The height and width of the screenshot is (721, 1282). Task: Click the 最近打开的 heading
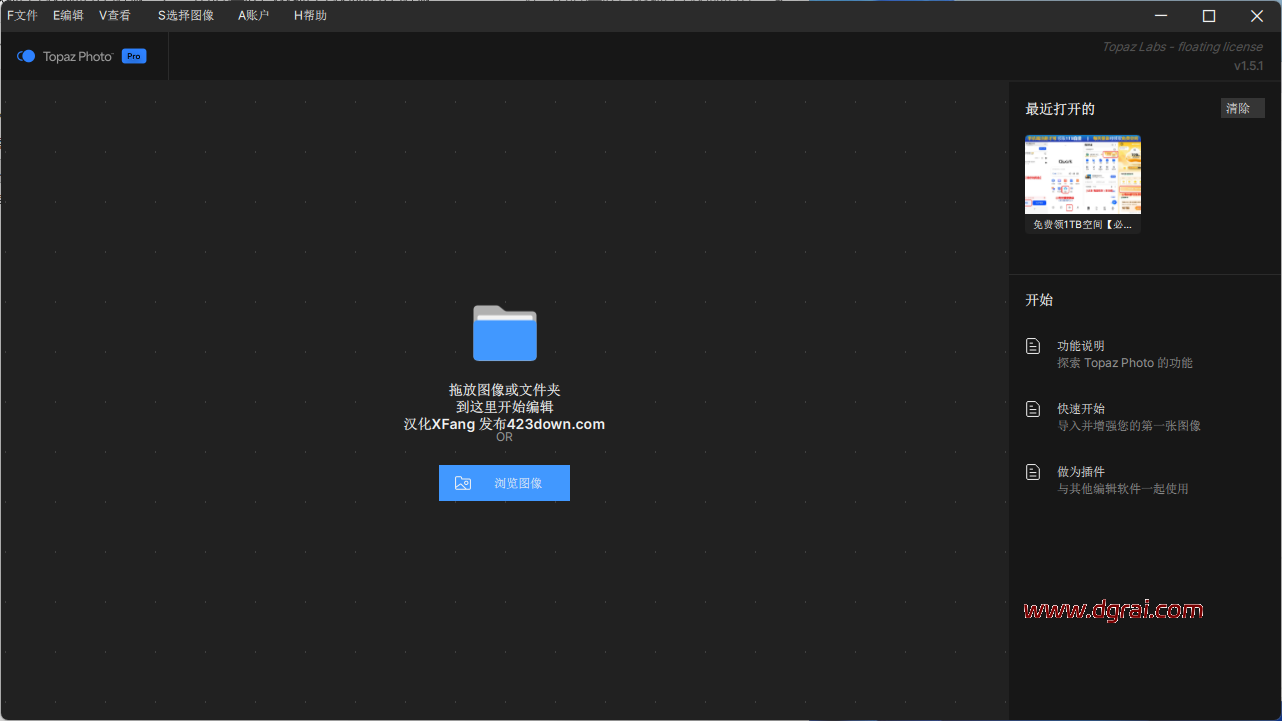point(1060,109)
